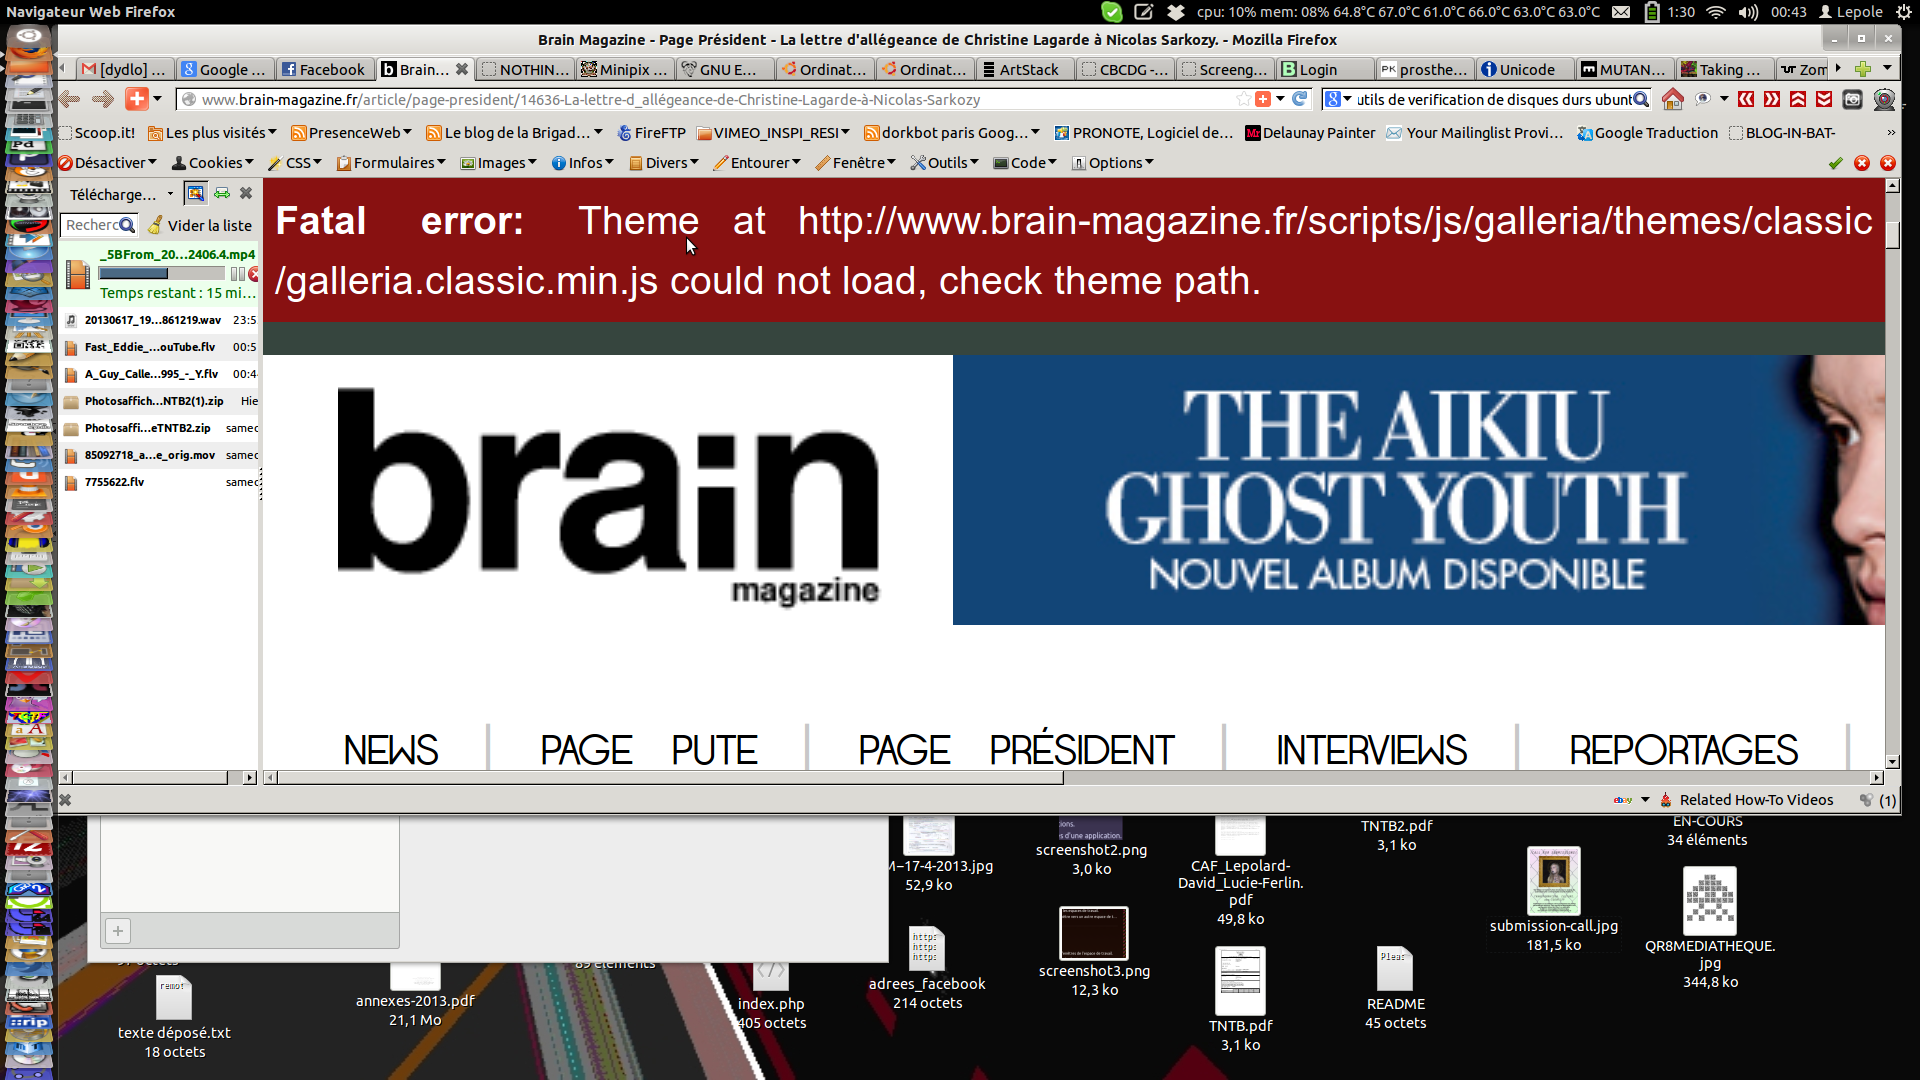1920x1080 pixels.
Task: Click the webcam icon in toolbar
Action: coord(1884,99)
